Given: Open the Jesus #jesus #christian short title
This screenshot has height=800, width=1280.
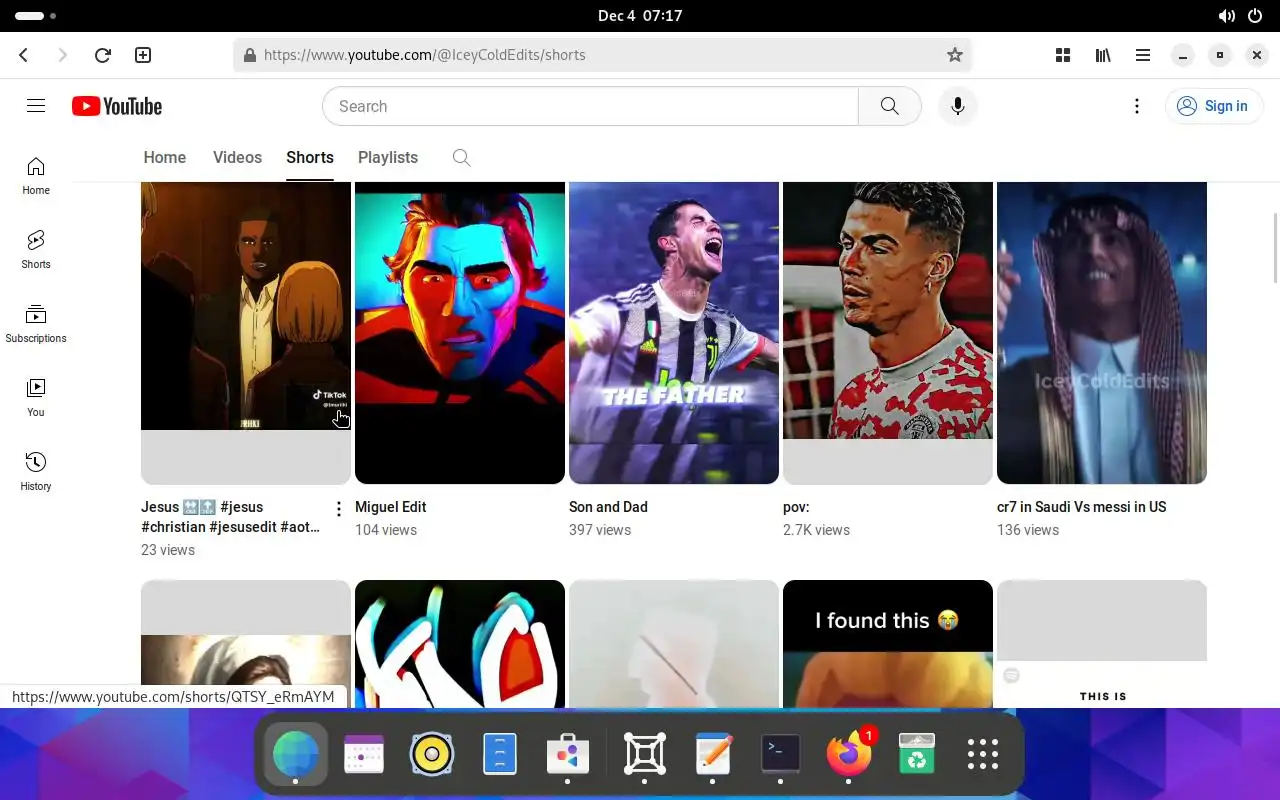Looking at the screenshot, I should tap(231, 517).
